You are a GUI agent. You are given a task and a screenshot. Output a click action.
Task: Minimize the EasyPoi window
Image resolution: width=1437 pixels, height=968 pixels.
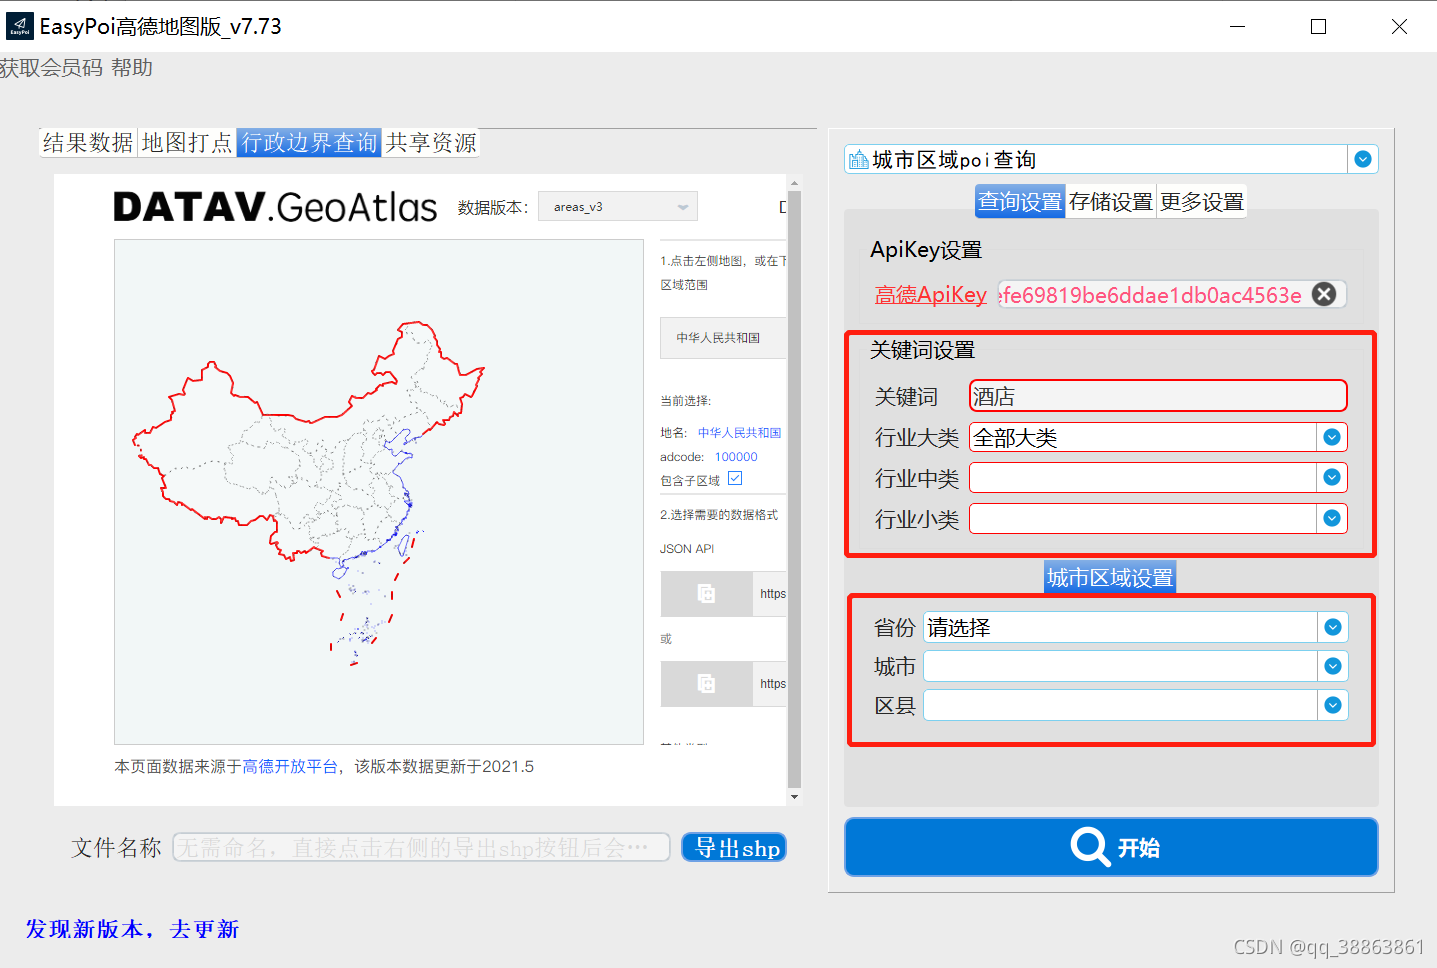[1237, 26]
